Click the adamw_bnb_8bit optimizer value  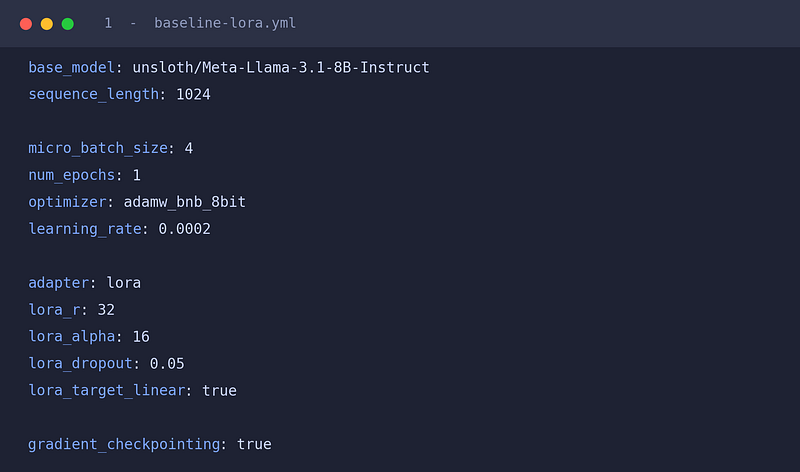tap(185, 202)
